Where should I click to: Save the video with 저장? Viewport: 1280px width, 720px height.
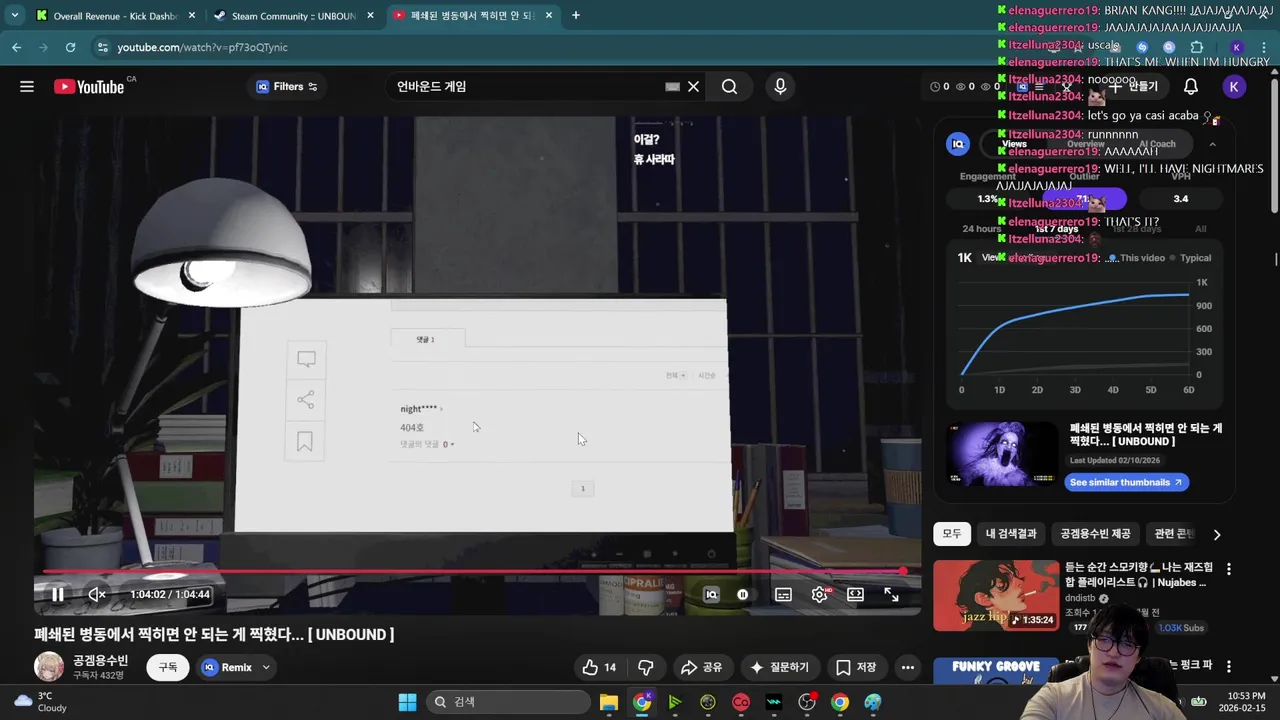(x=856, y=667)
